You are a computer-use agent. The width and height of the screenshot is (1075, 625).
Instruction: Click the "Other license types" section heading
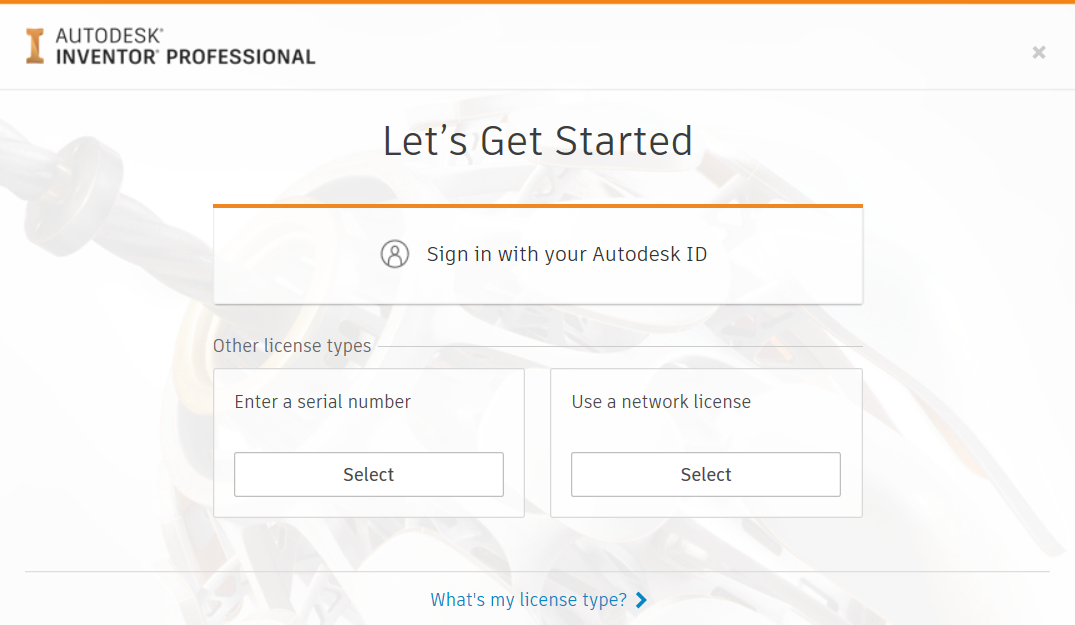click(291, 345)
